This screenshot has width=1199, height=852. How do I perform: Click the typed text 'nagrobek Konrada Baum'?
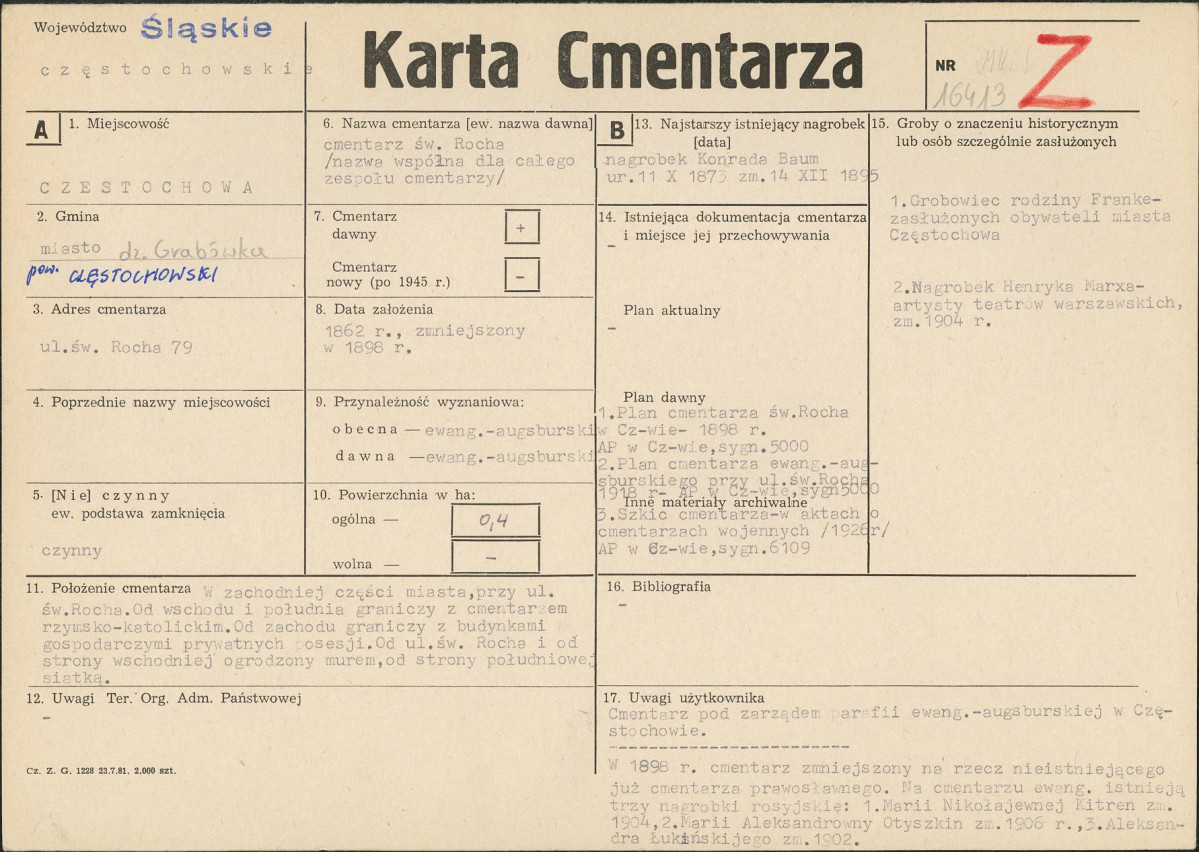pos(711,159)
